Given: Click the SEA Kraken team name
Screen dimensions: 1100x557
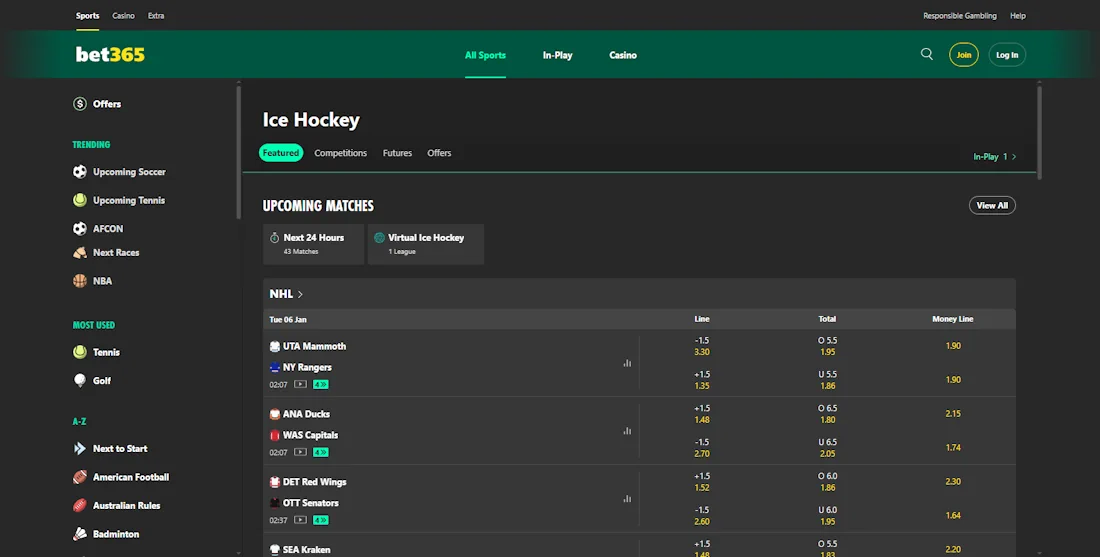Looking at the screenshot, I should click(x=306, y=550).
